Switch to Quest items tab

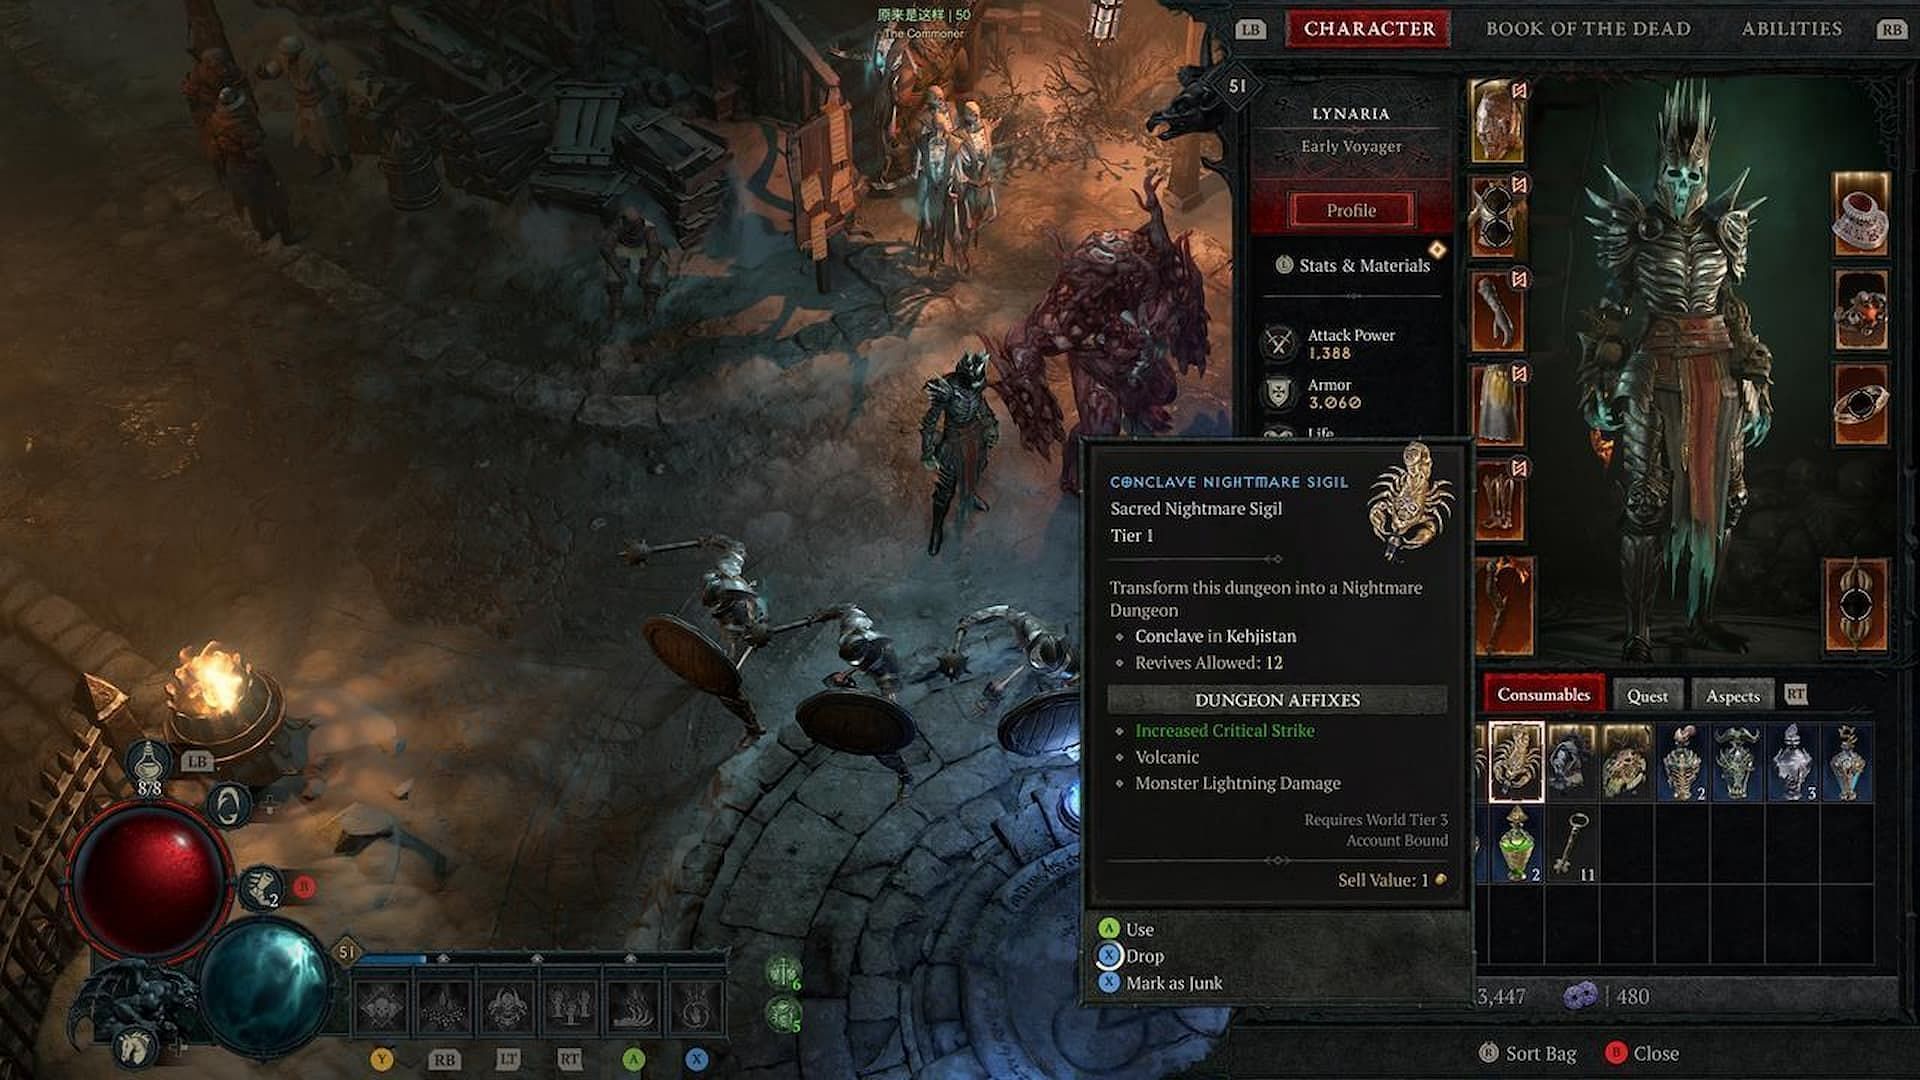pos(1648,695)
